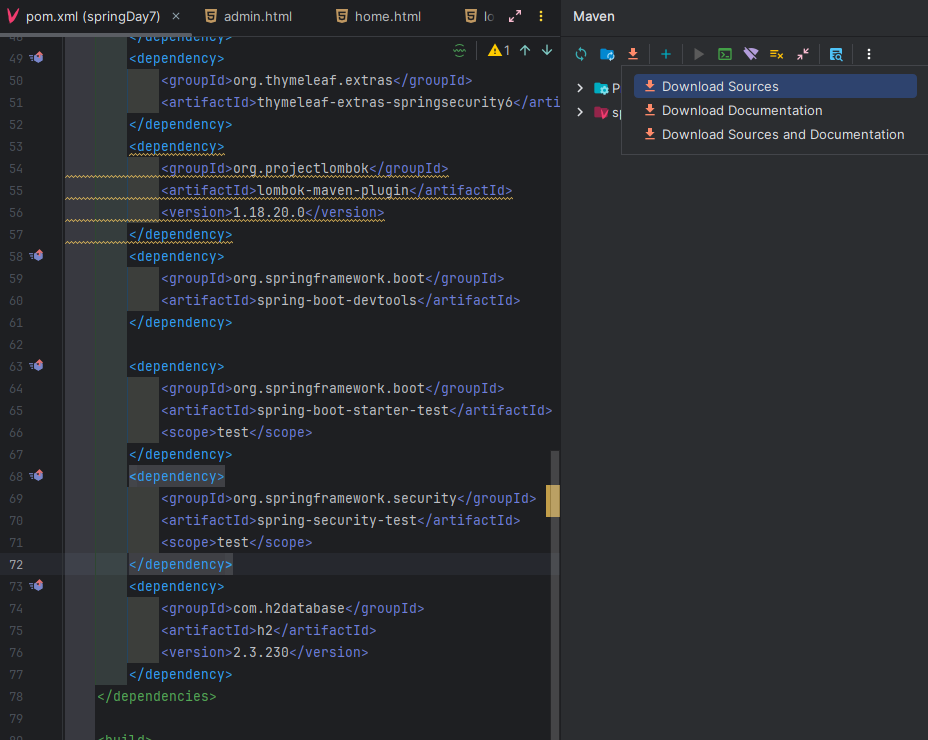Click the opening dependency tag on line 53

[x=177, y=147]
